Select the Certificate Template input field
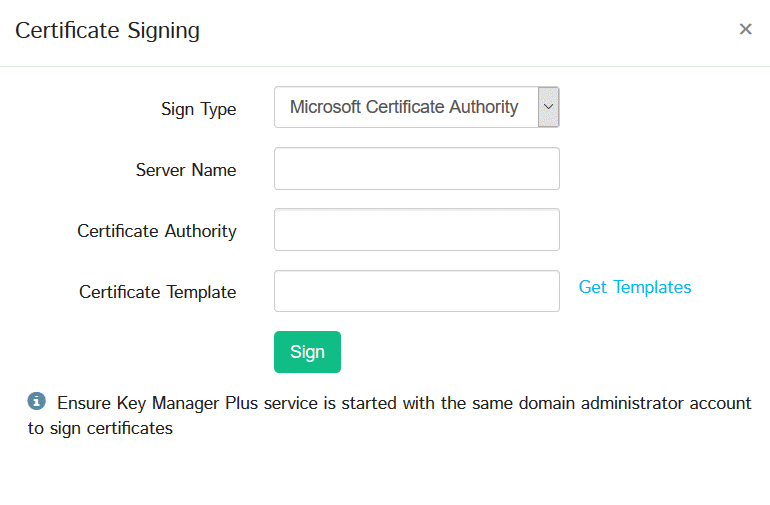 click(416, 291)
